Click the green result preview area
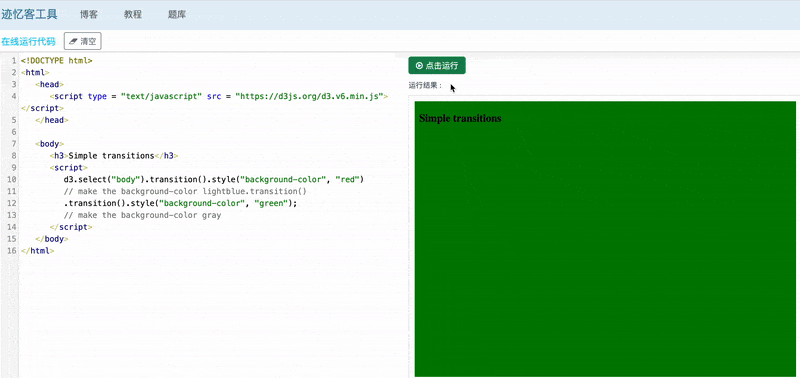The image size is (800, 378). 605,239
